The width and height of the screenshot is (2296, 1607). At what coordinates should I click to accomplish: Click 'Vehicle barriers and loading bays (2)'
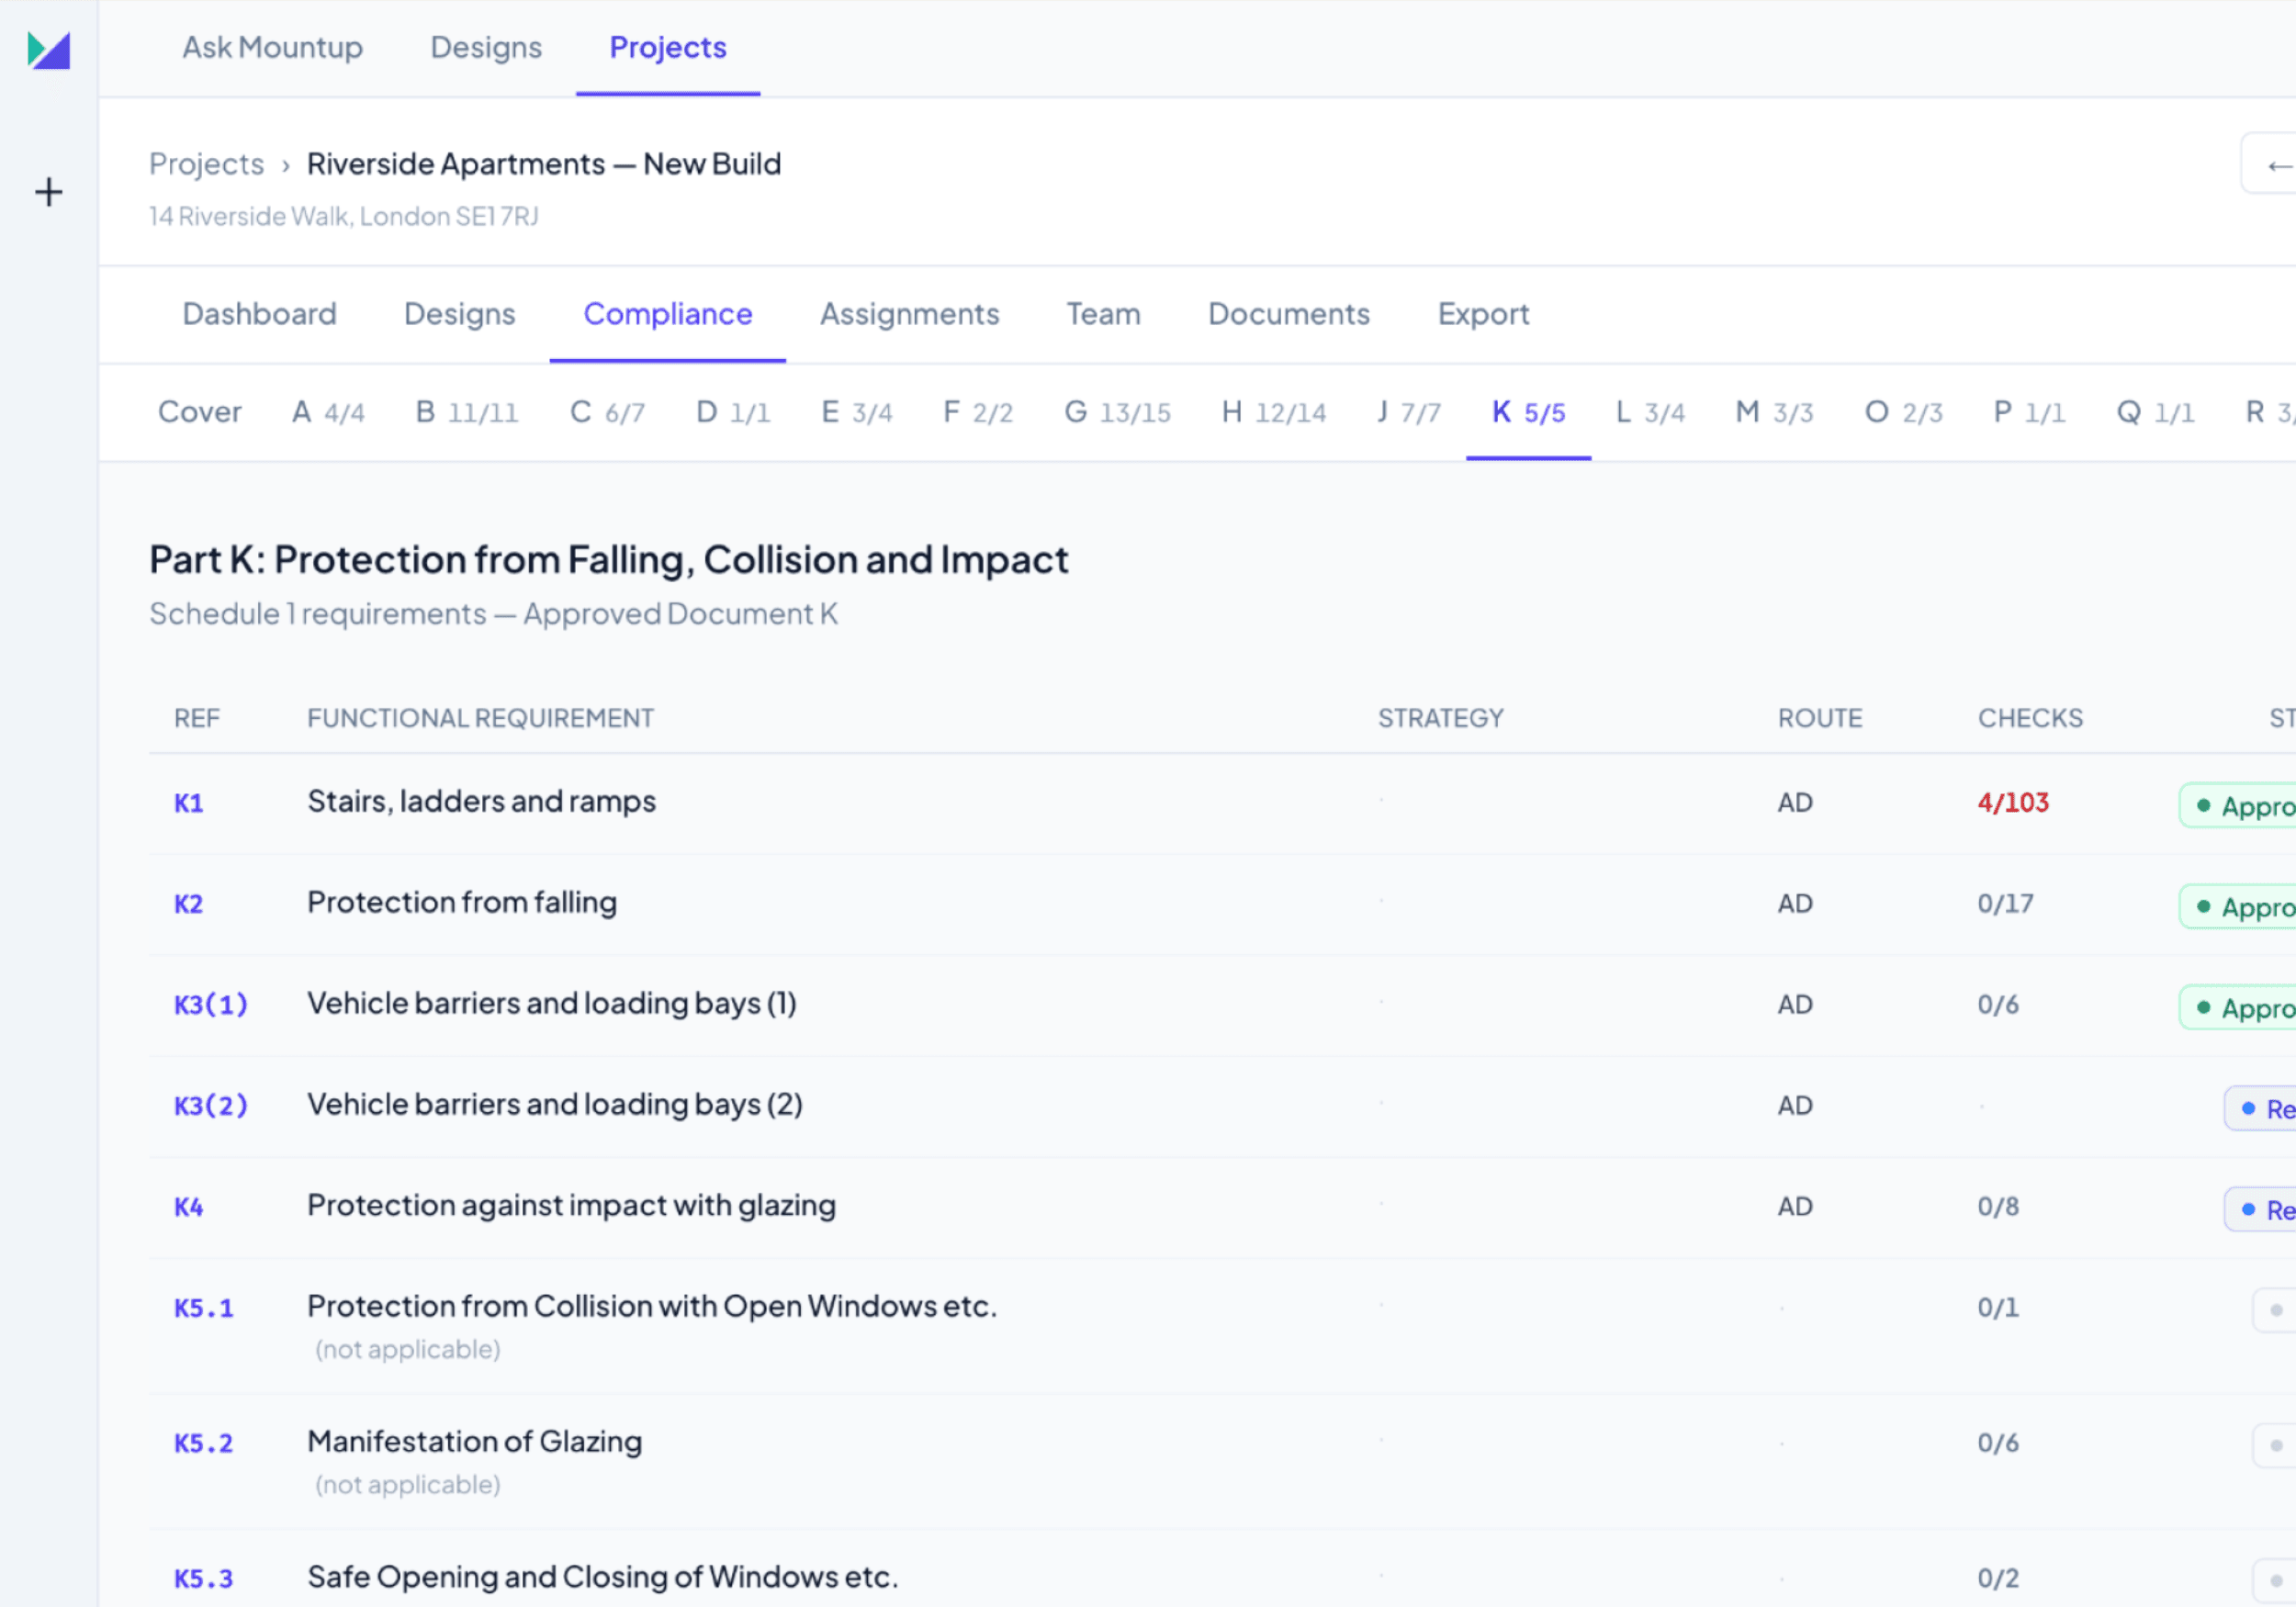pyautogui.click(x=555, y=1105)
